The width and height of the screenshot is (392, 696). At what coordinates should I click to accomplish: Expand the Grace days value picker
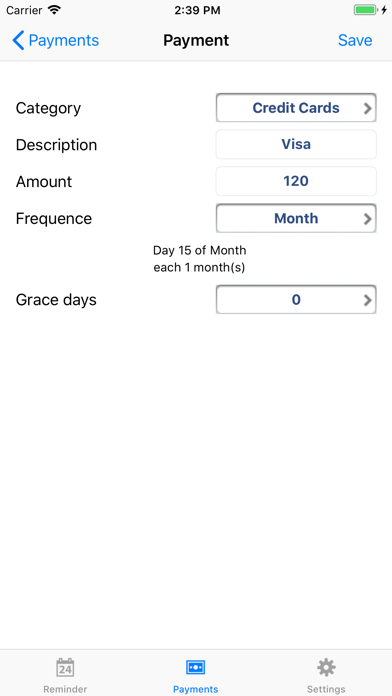click(296, 300)
